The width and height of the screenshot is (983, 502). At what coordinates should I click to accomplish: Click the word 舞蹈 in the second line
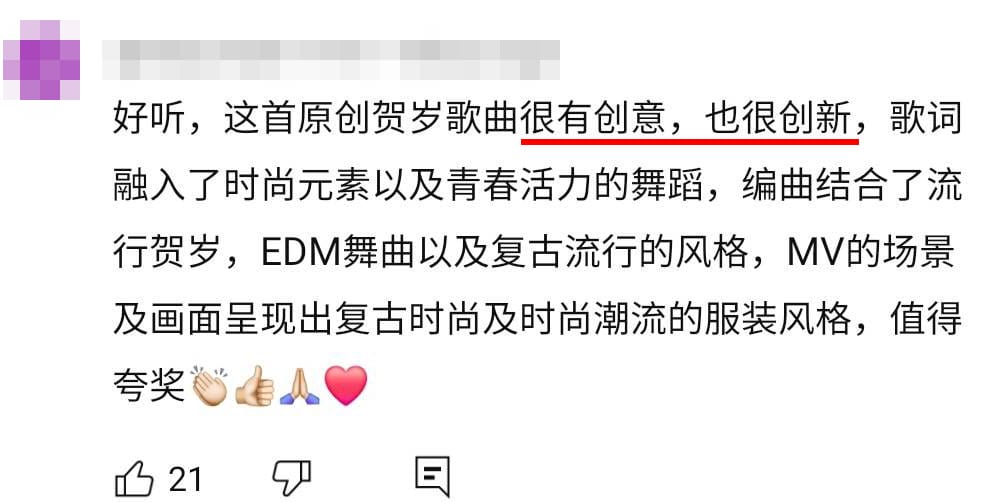[x=666, y=184]
